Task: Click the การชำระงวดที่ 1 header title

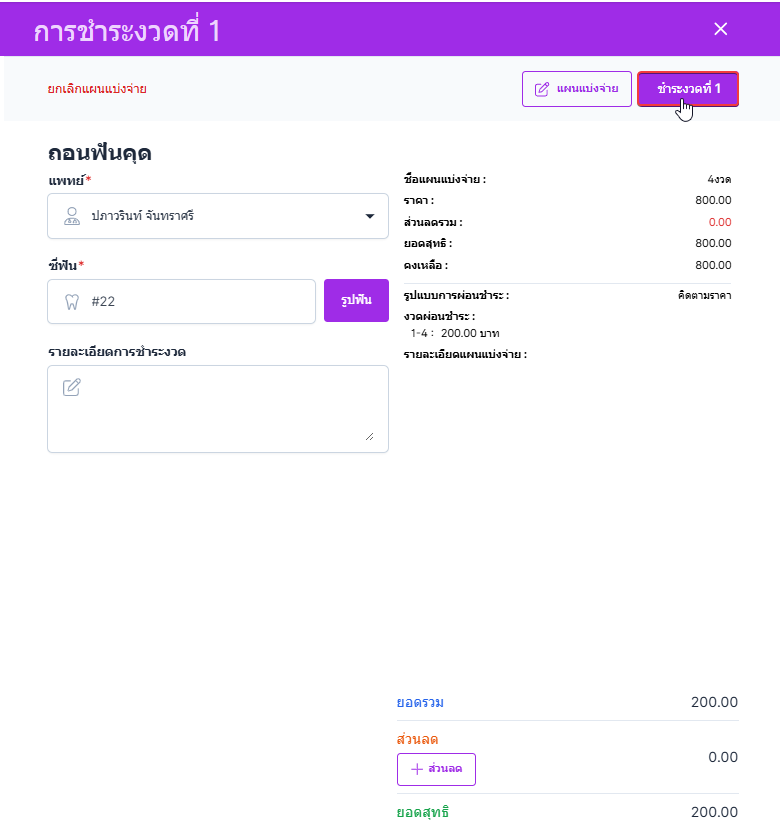Action: point(127,31)
